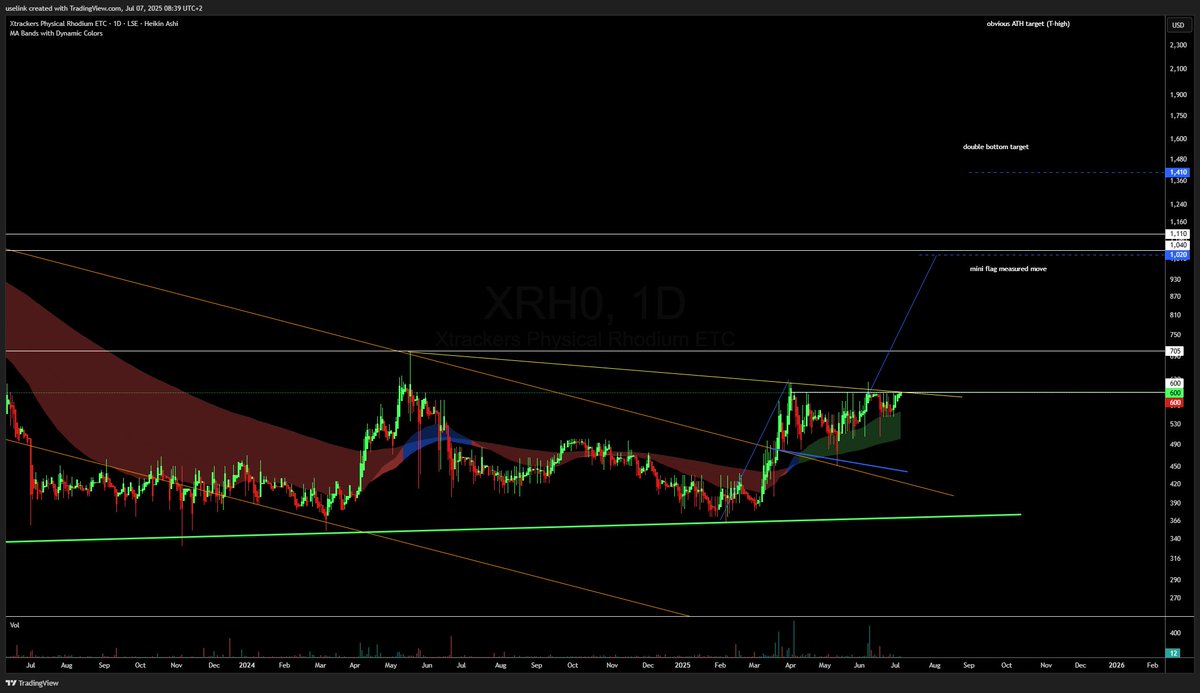The width and height of the screenshot is (1200, 693).
Task: Click the 2025 label on the time axis
Action: pos(683,664)
